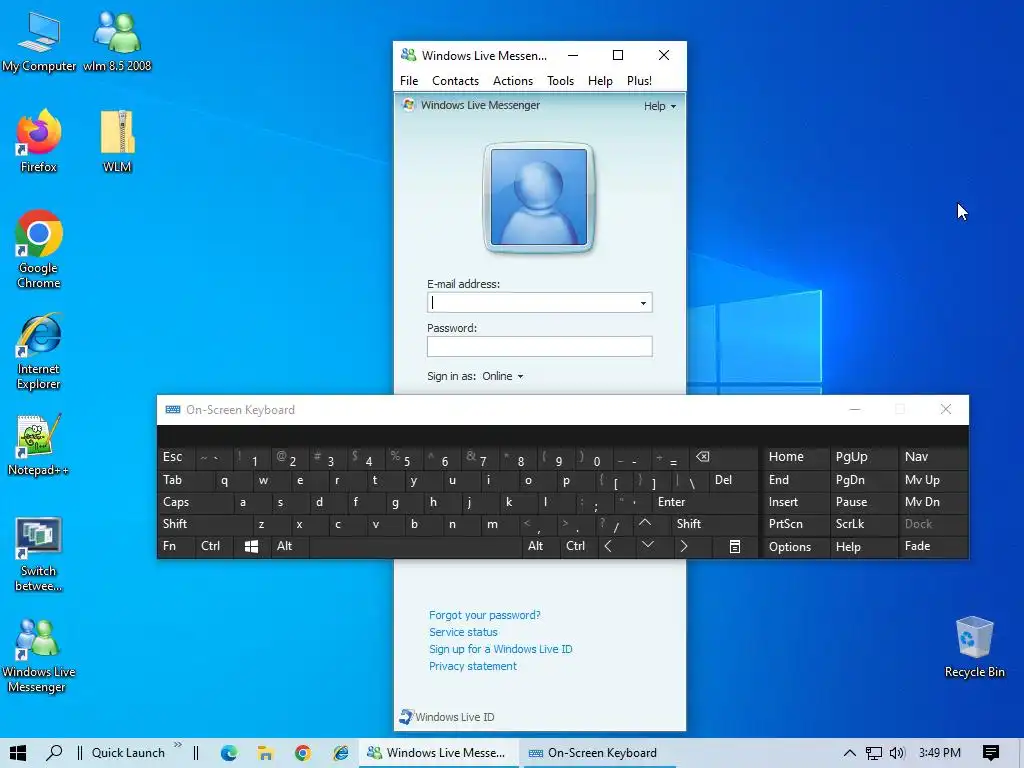1024x768 pixels.
Task: Open the File menu in Messenger
Action: point(409,81)
